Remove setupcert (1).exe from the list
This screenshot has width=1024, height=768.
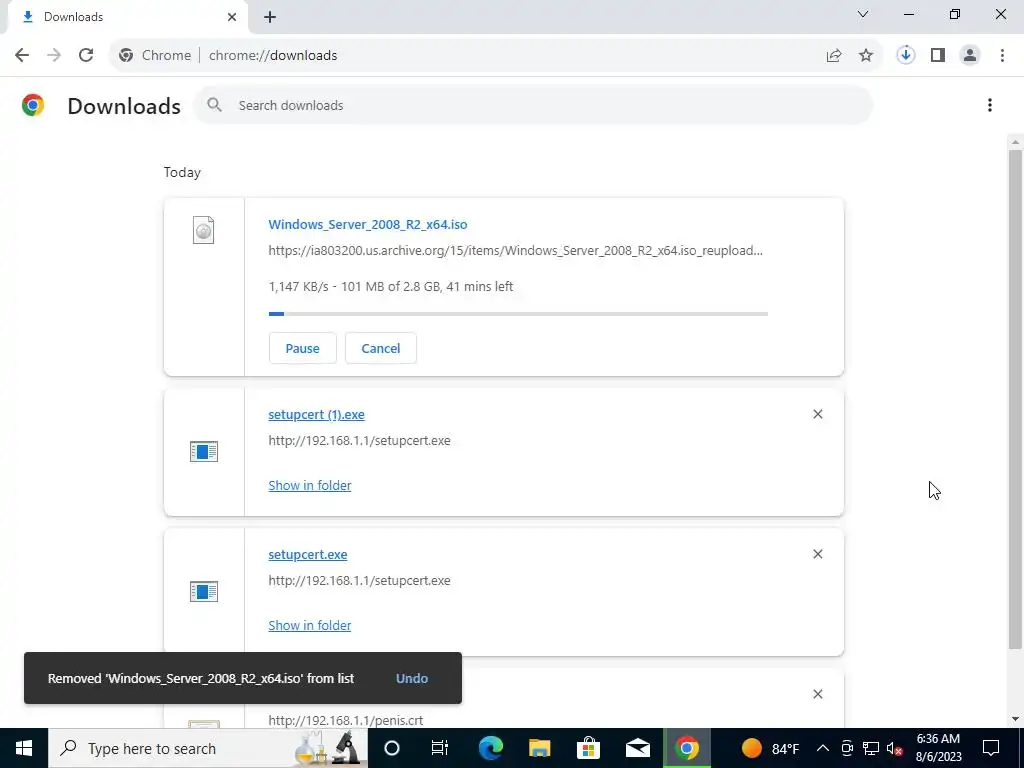[818, 414]
